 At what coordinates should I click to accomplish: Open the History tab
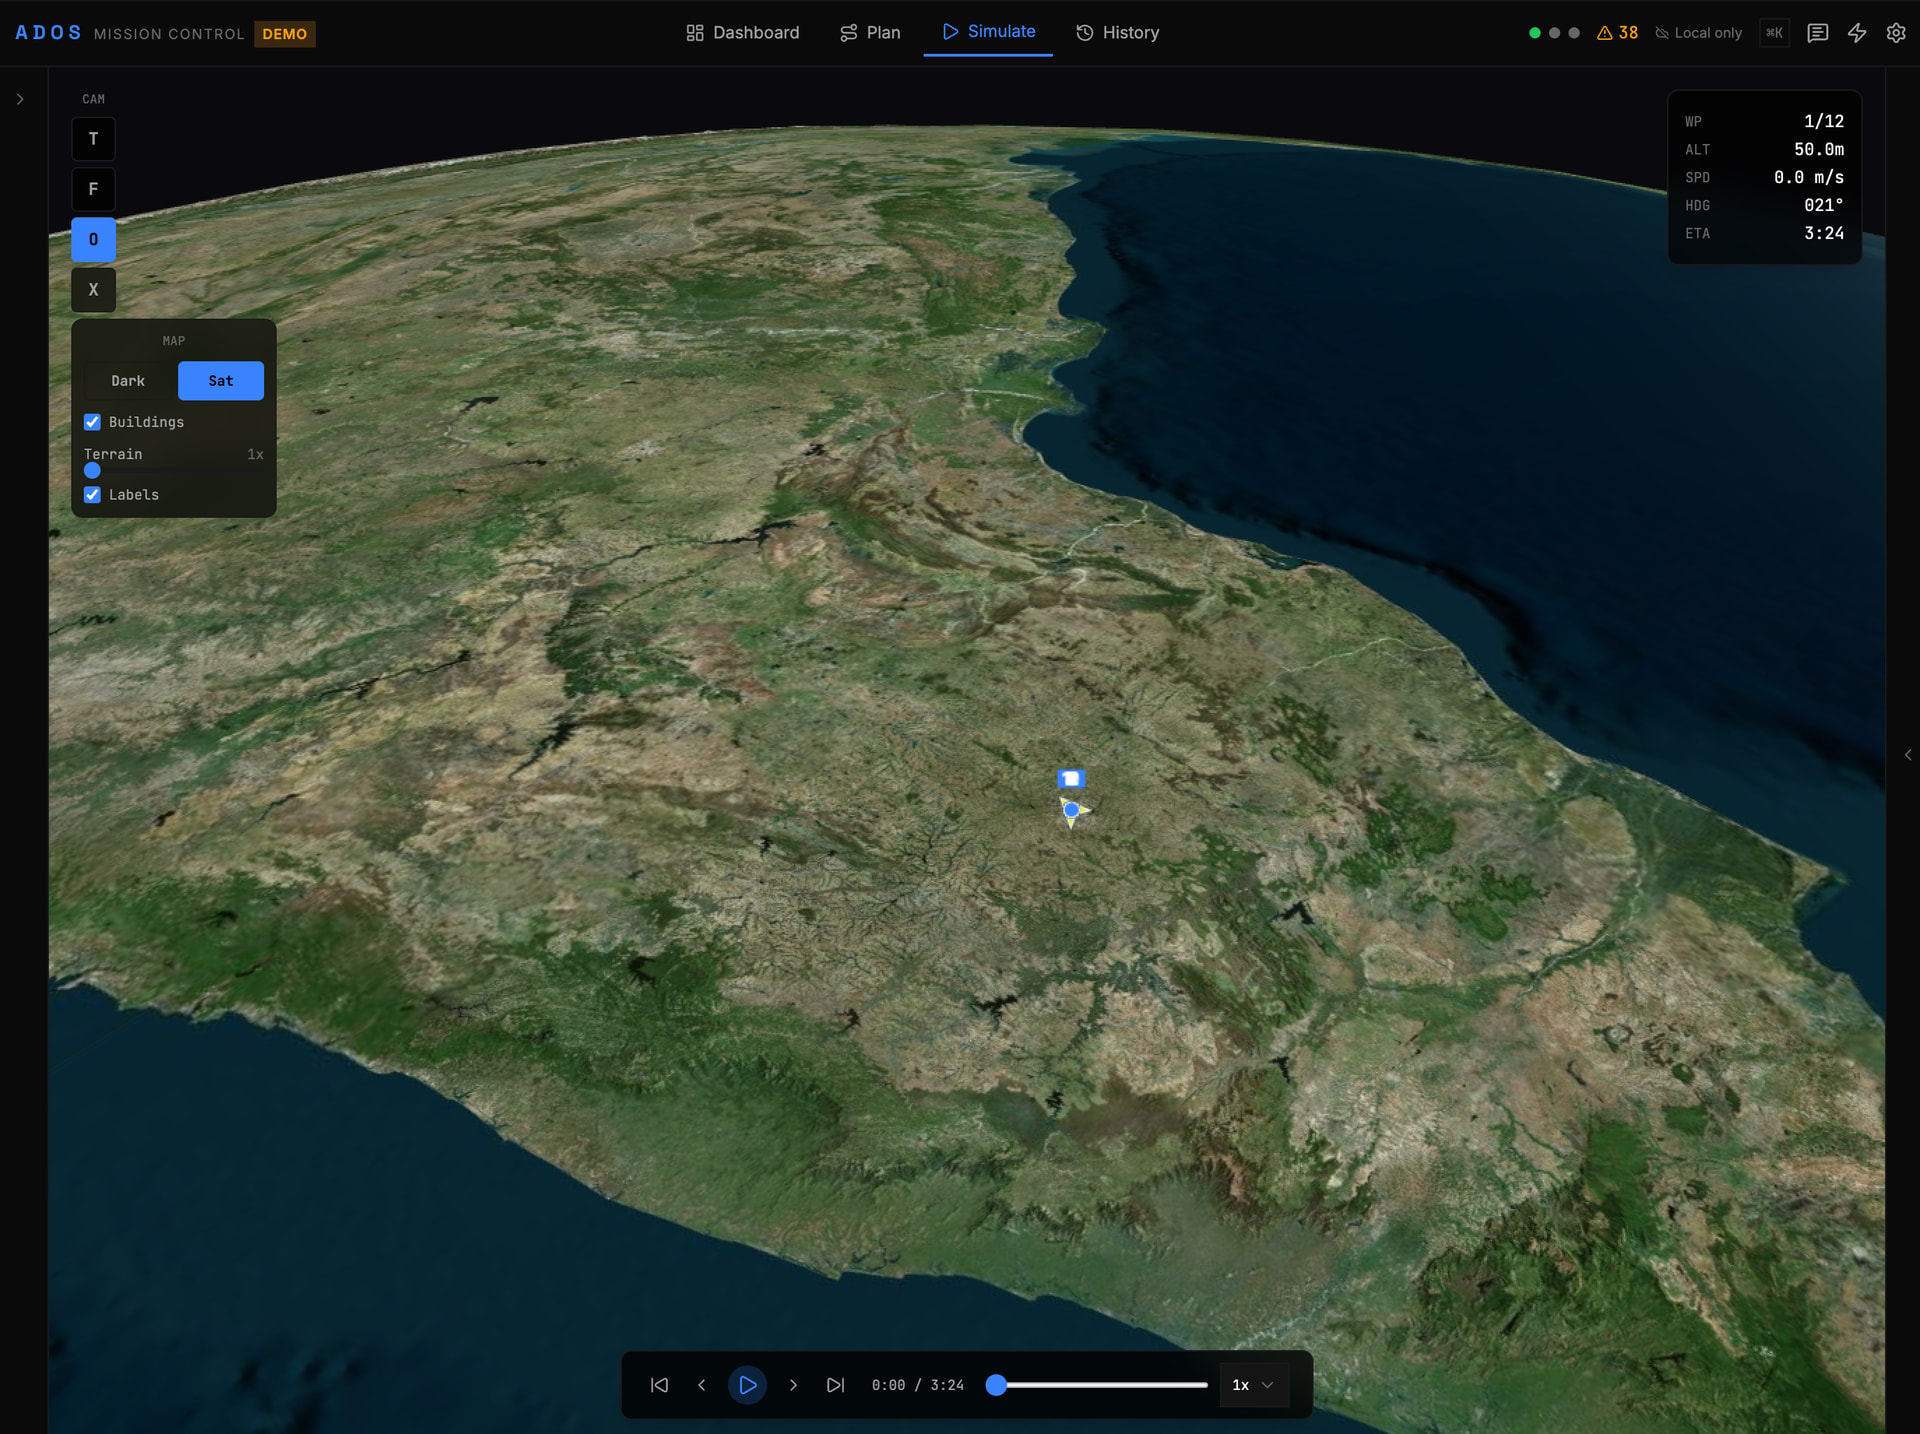pyautogui.click(x=1117, y=33)
